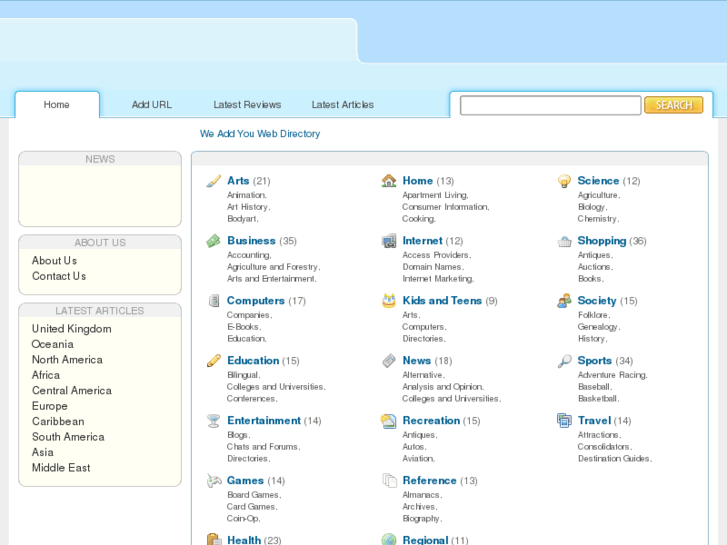The width and height of the screenshot is (727, 545).
Task: Open the Arts category heading
Action: [x=238, y=181]
